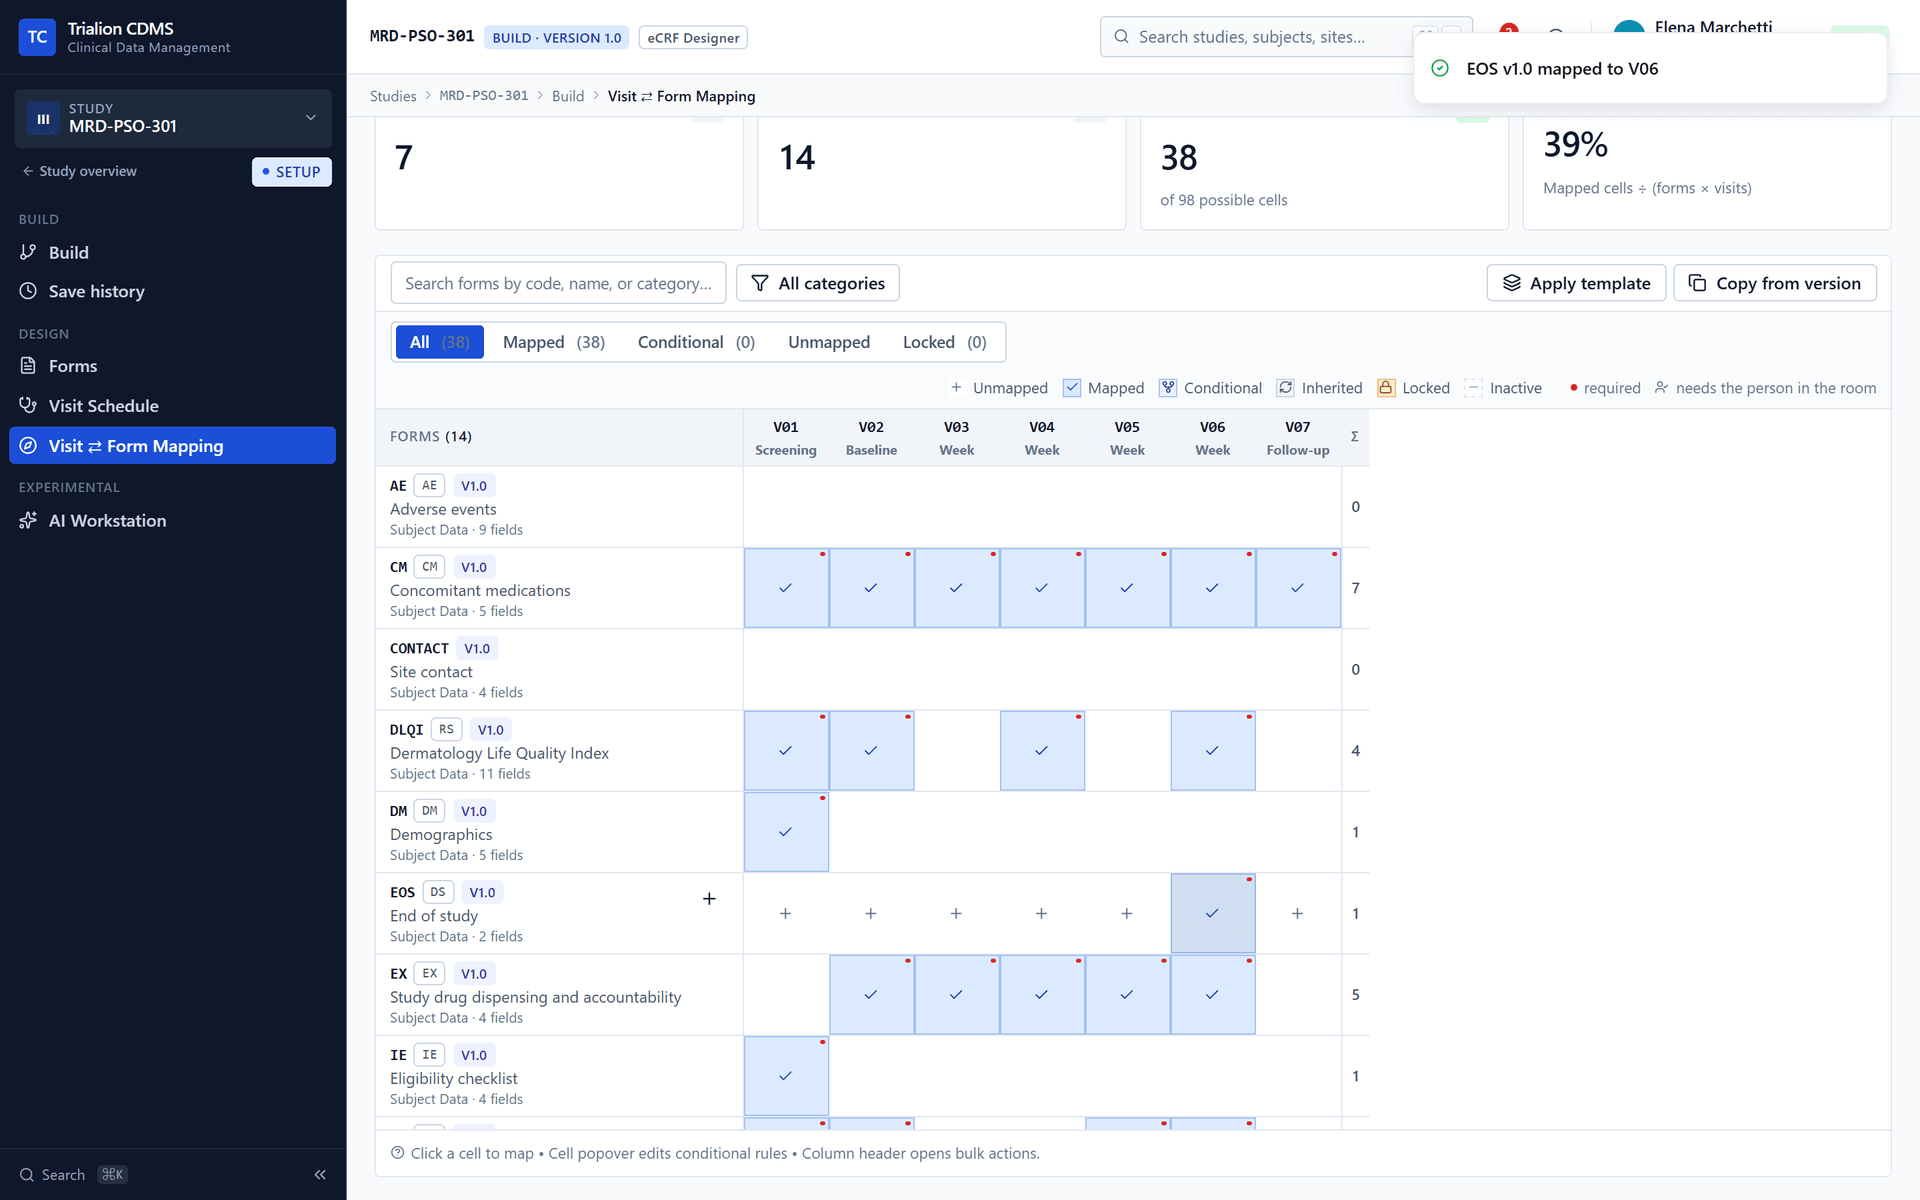This screenshot has height=1200, width=1920.
Task: Click the success check icon in toast
Action: [1440, 68]
